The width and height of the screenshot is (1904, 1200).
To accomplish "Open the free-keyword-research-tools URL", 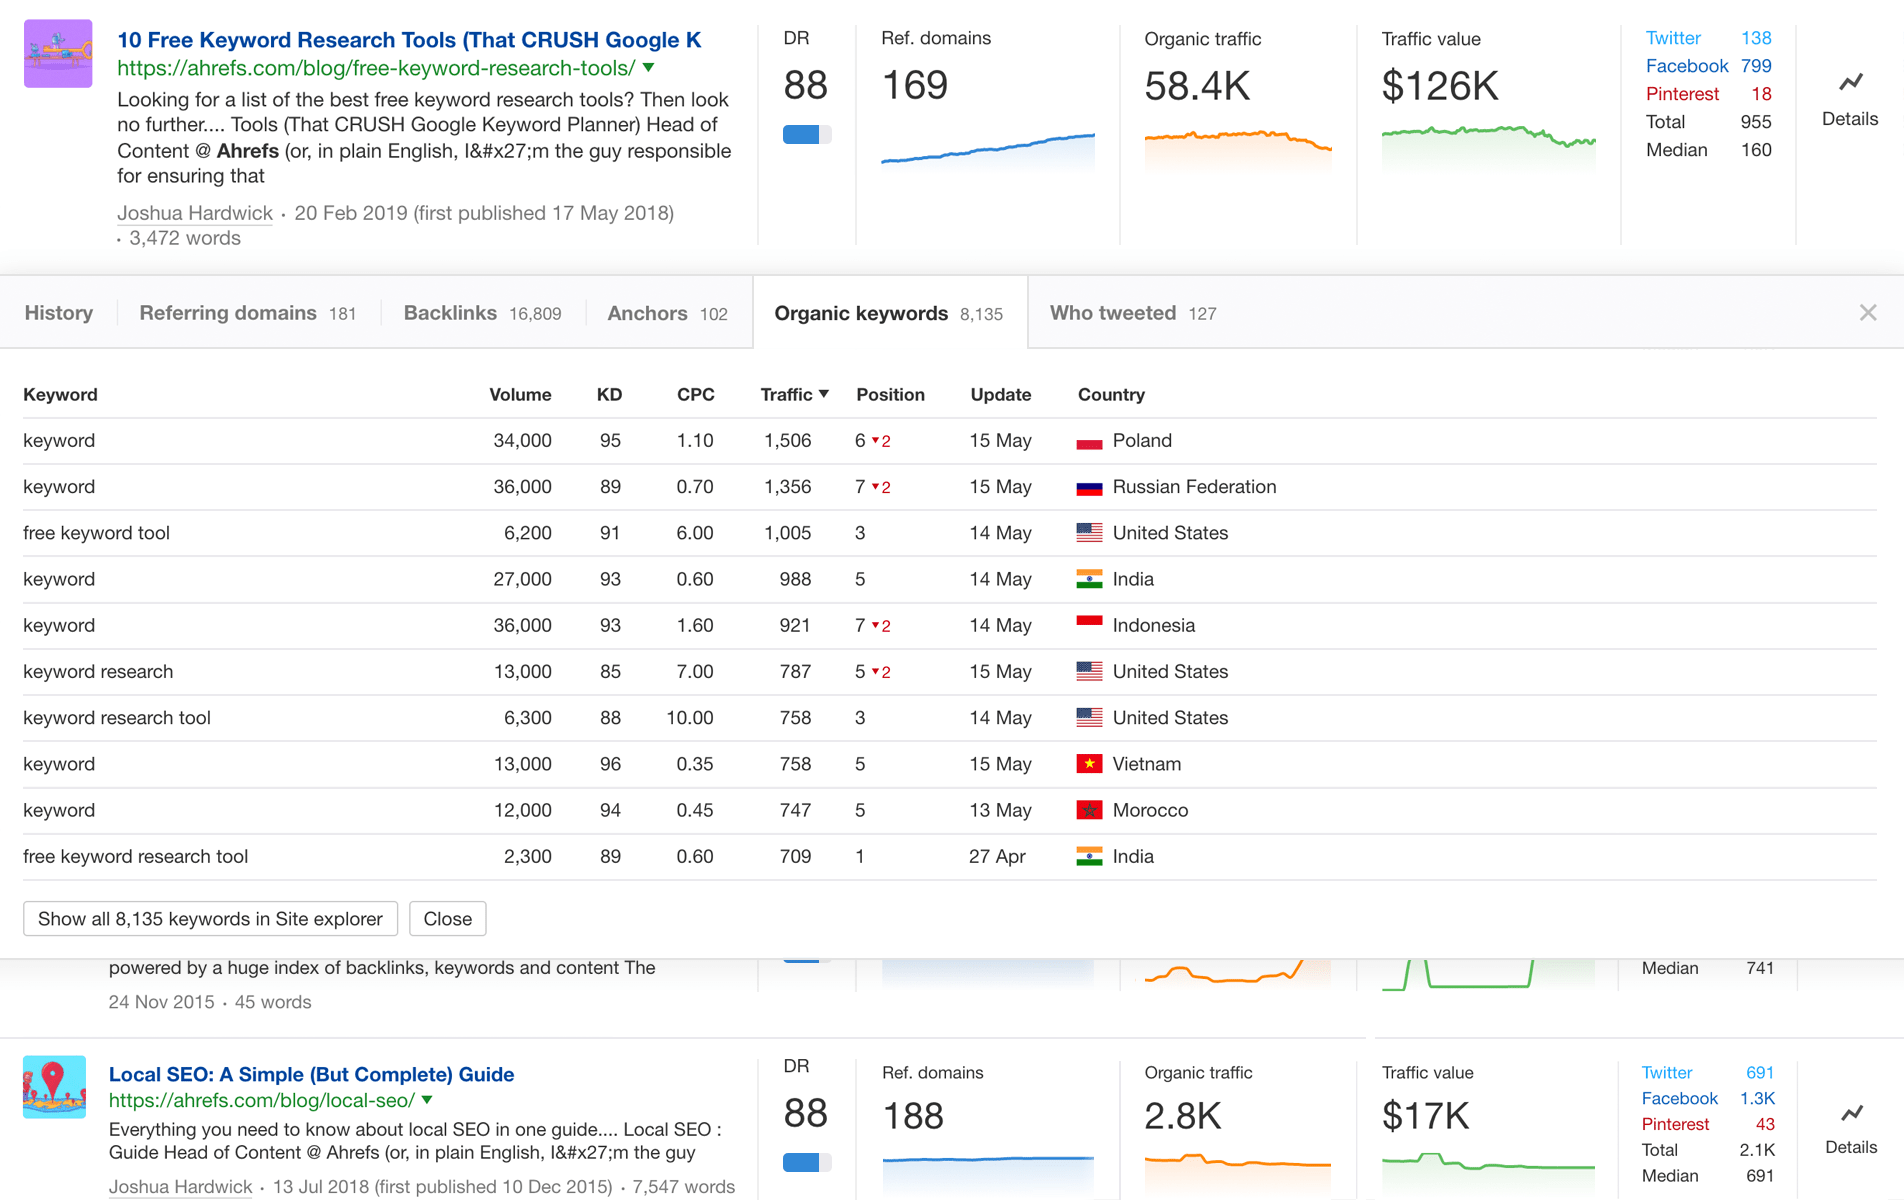I will [x=376, y=68].
